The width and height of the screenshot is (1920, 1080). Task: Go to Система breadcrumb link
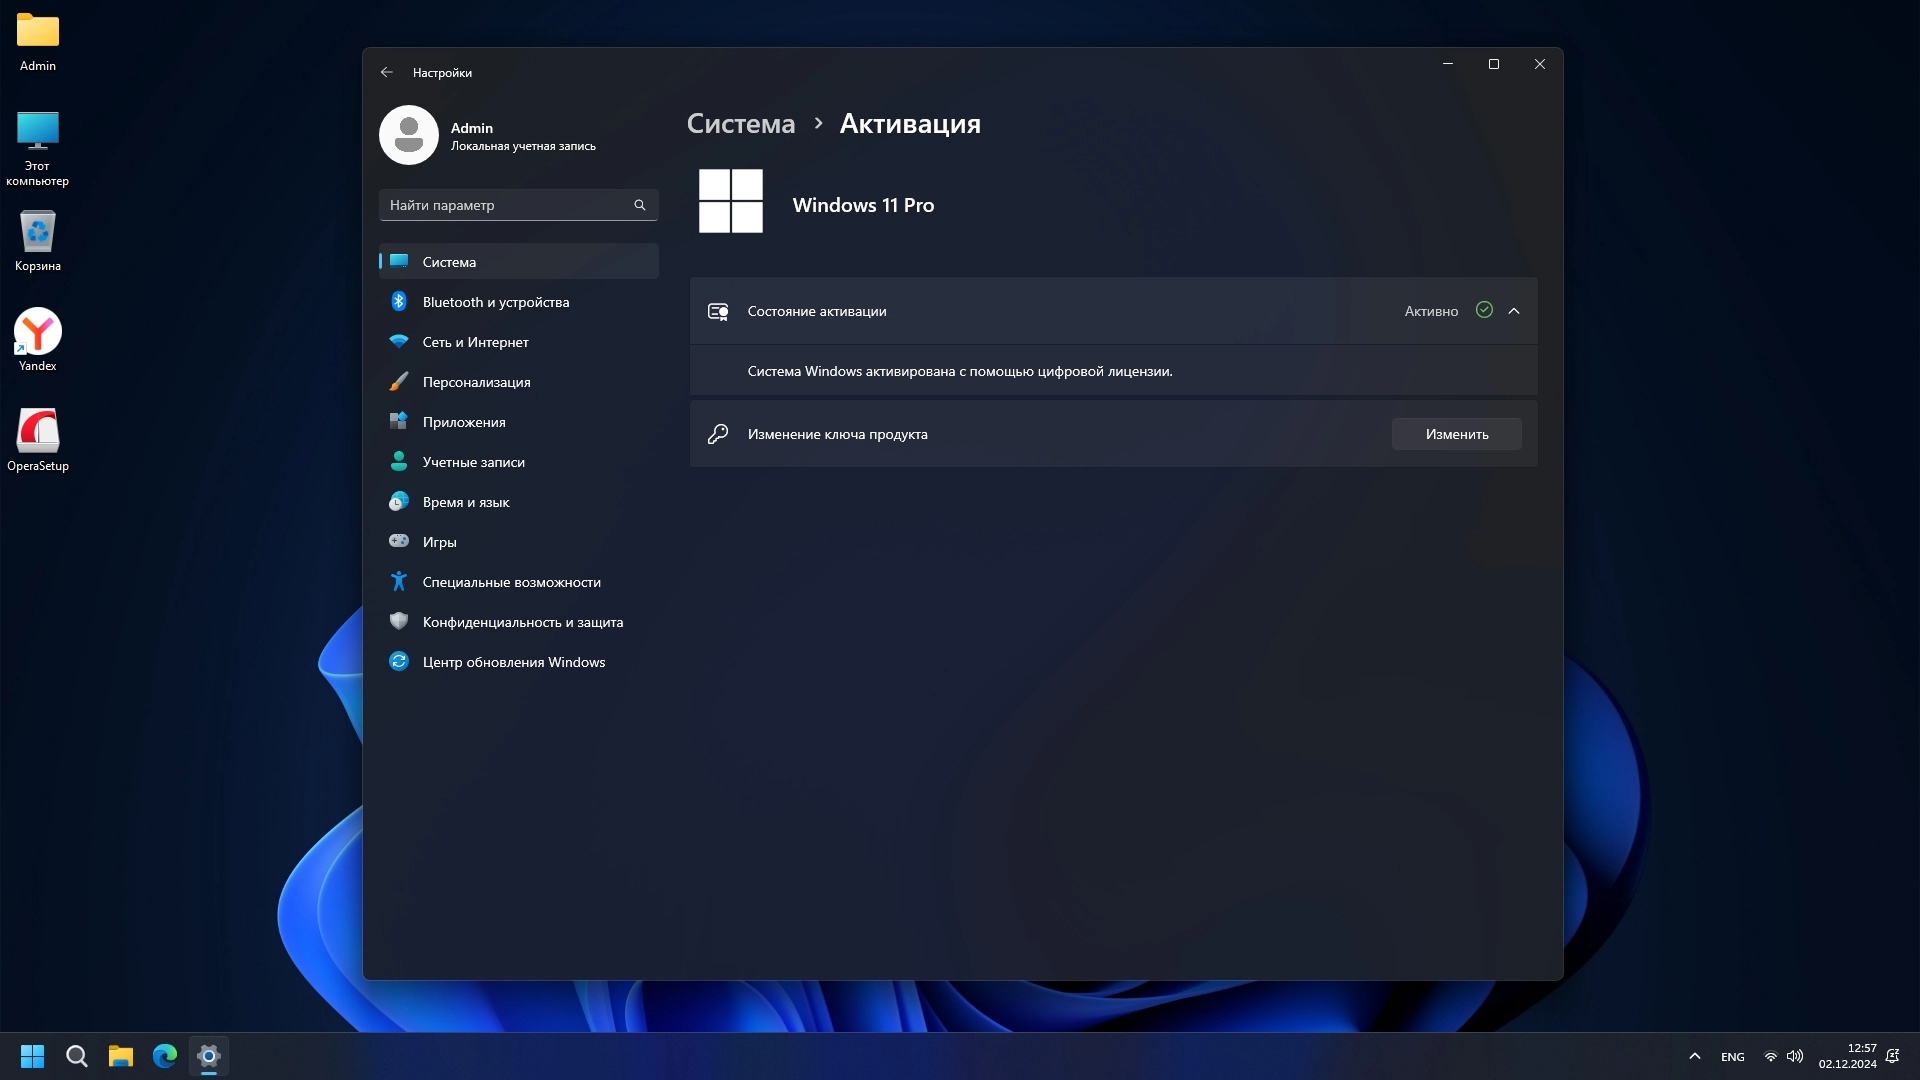pyautogui.click(x=740, y=124)
